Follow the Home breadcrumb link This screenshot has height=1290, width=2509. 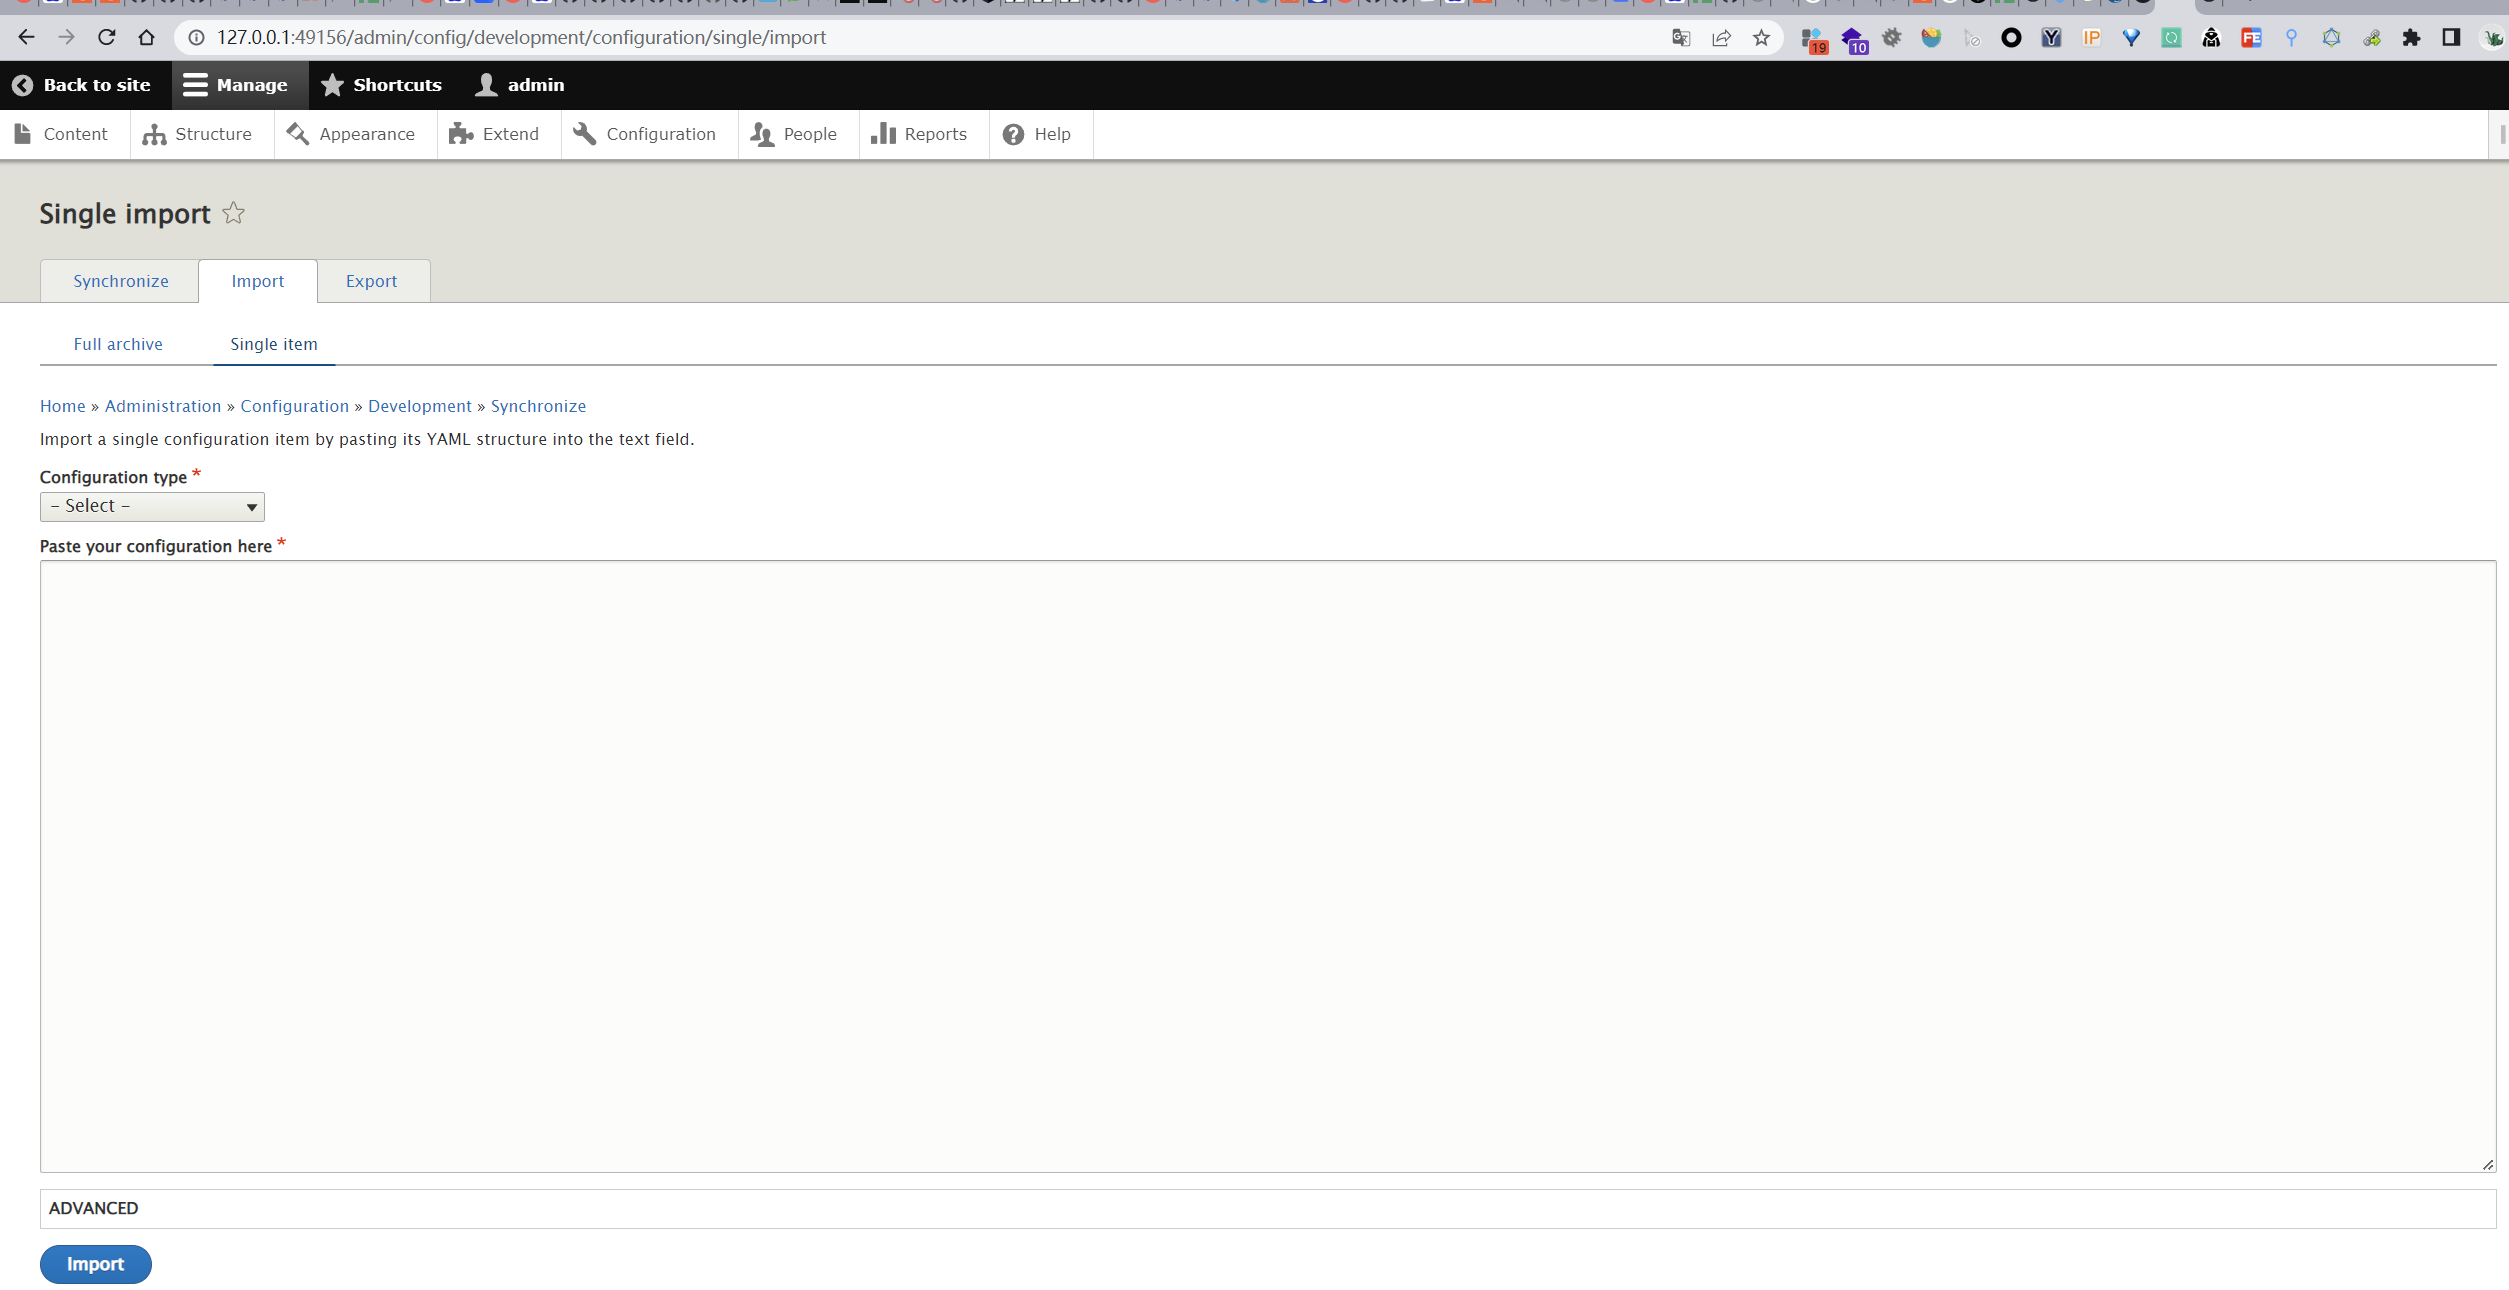62,406
